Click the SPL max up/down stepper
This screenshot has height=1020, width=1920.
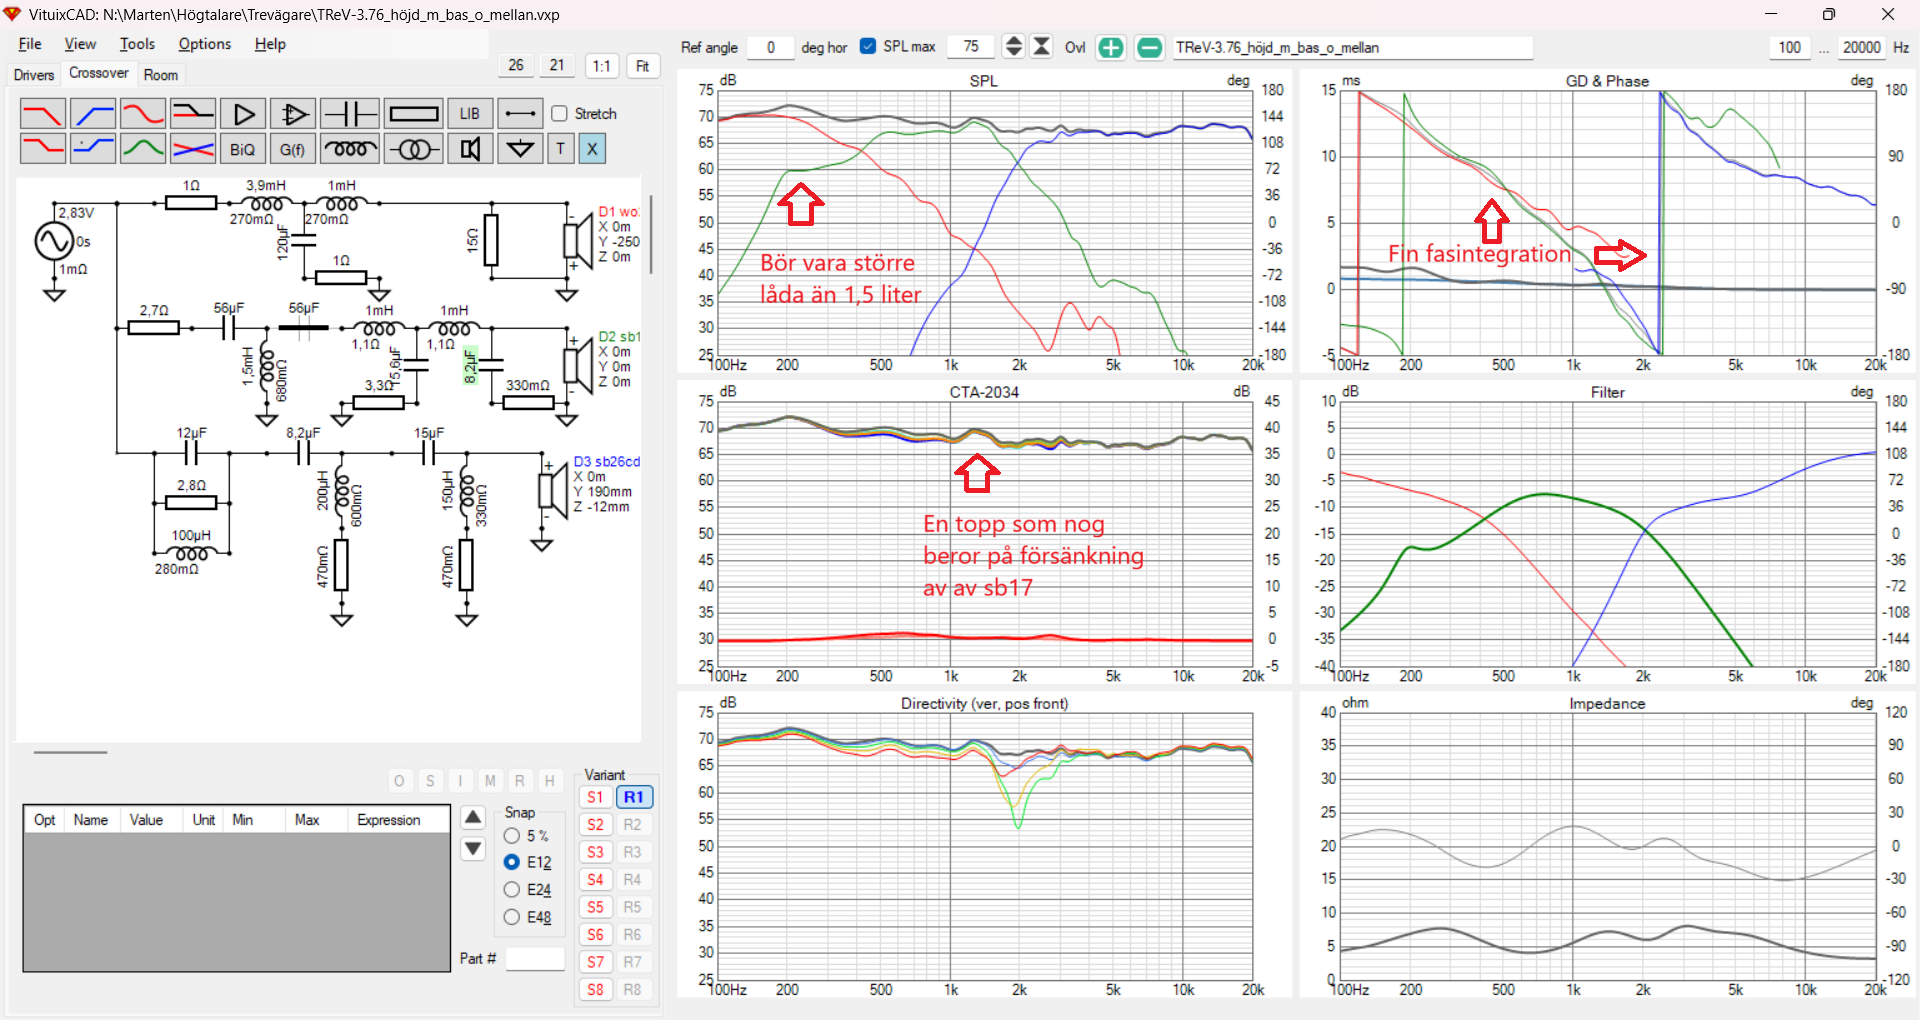tap(1013, 46)
